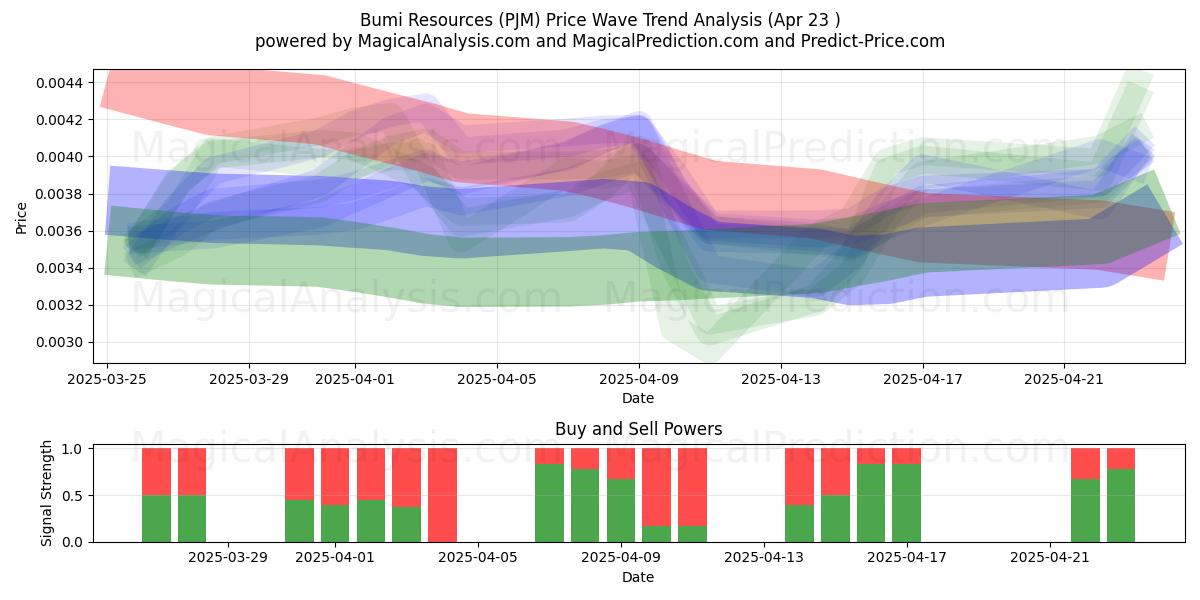Click the 2025-04-13 date label on price chart

[x=780, y=379]
